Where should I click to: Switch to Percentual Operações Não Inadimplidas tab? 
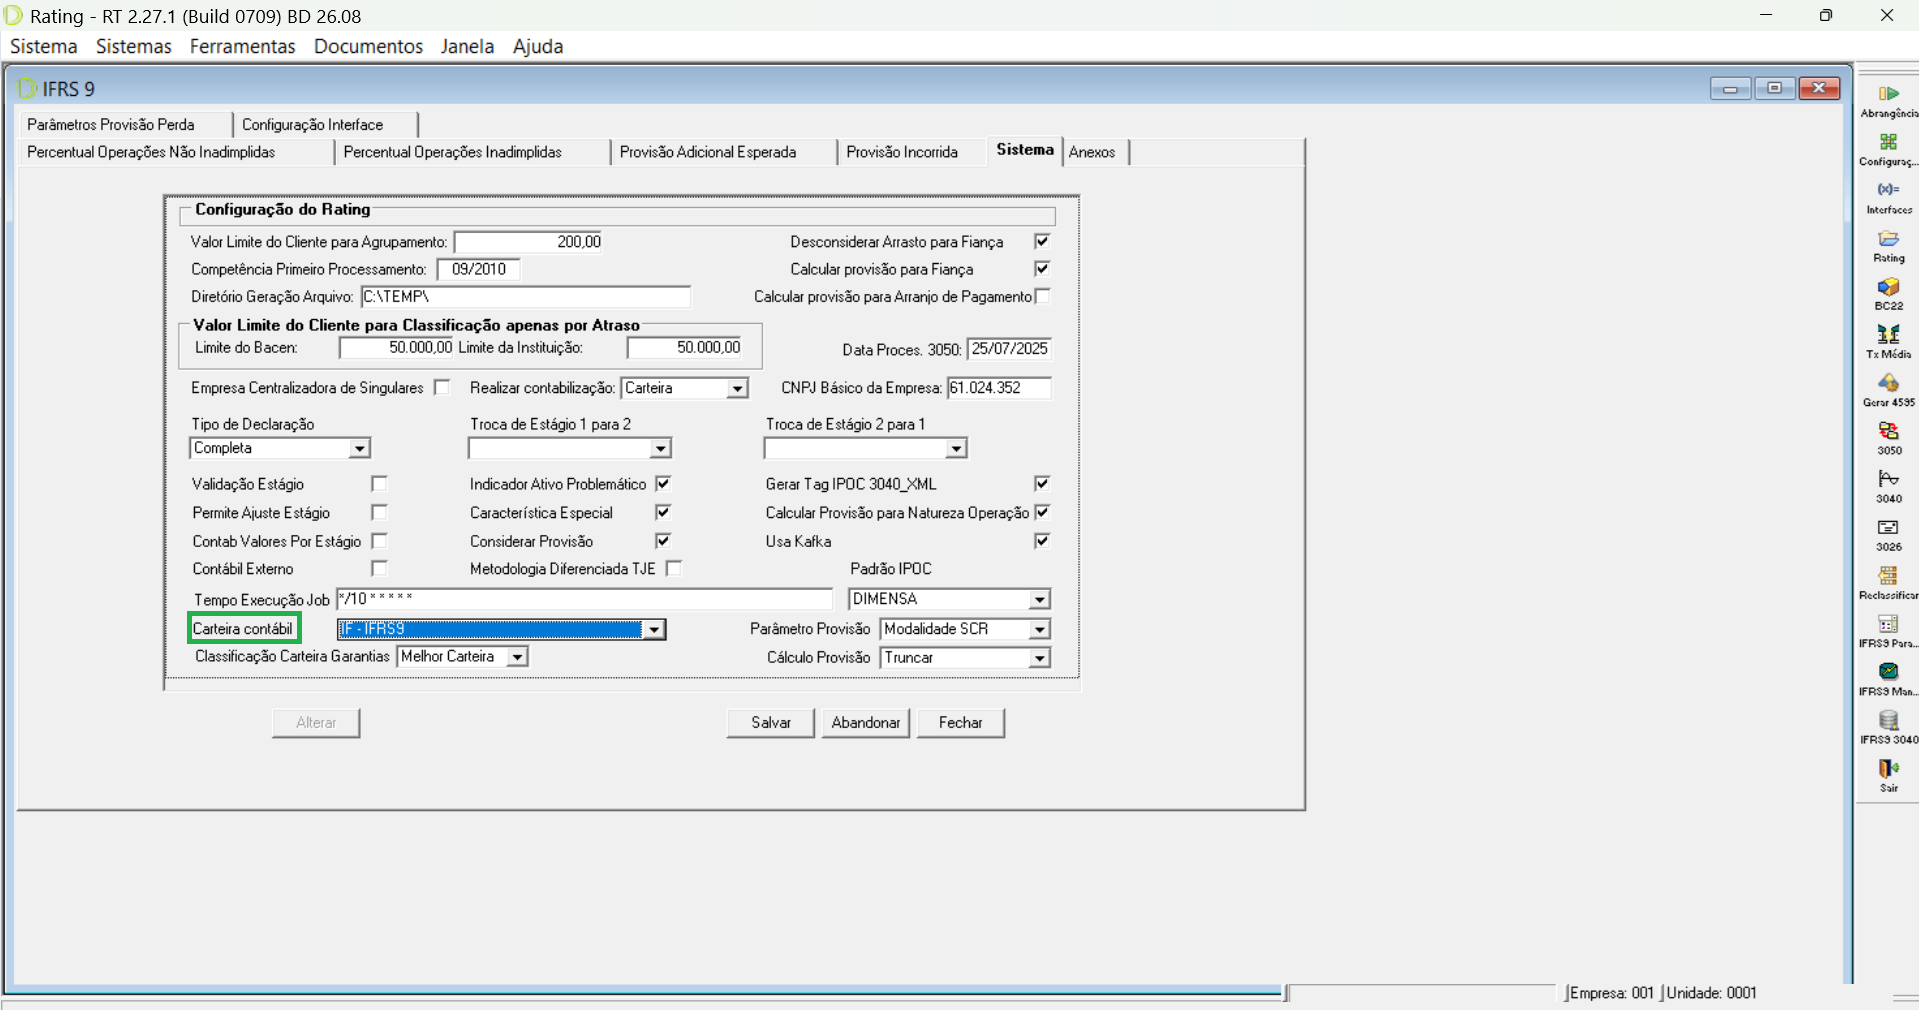[x=175, y=152]
